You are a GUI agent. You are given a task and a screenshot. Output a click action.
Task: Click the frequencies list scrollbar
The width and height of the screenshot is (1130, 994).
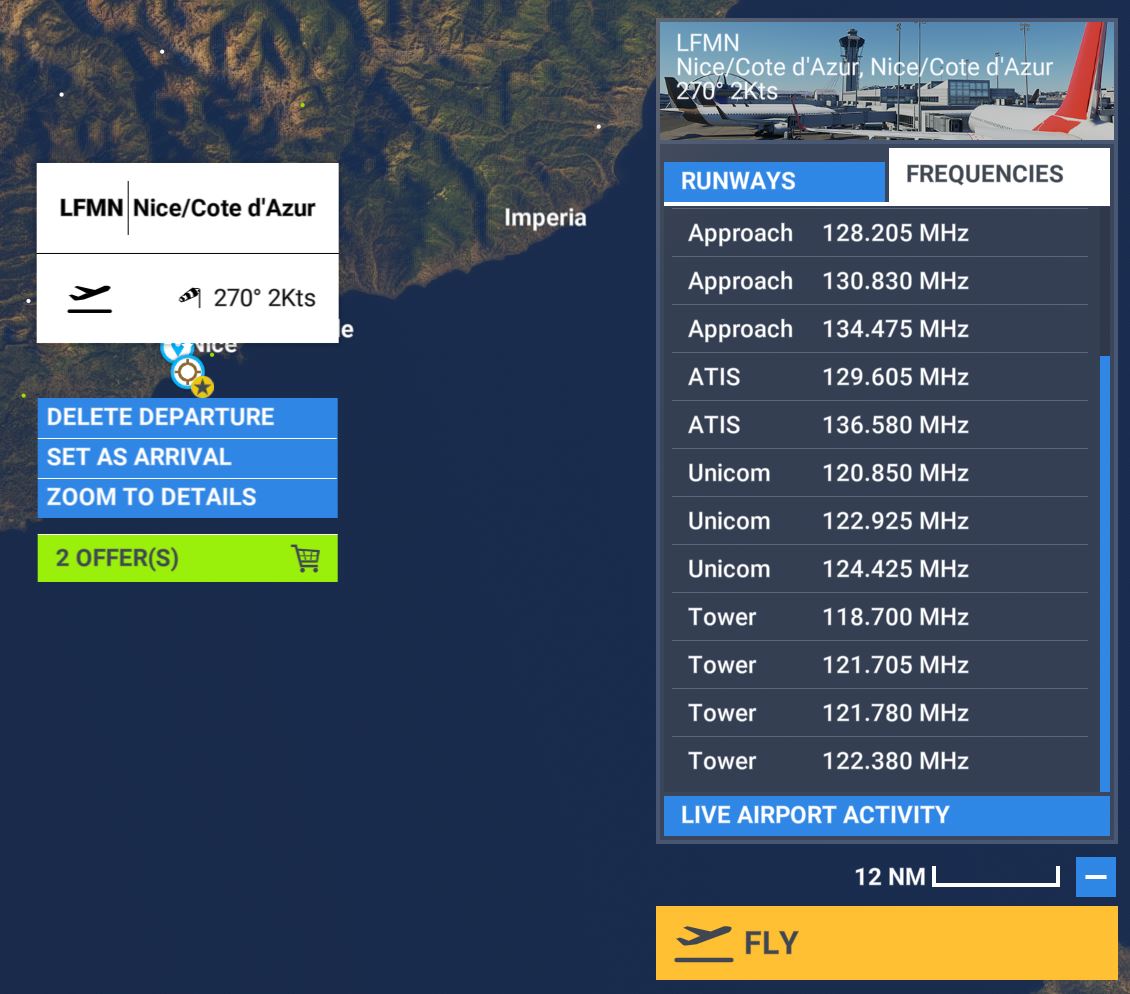[x=1105, y=574]
